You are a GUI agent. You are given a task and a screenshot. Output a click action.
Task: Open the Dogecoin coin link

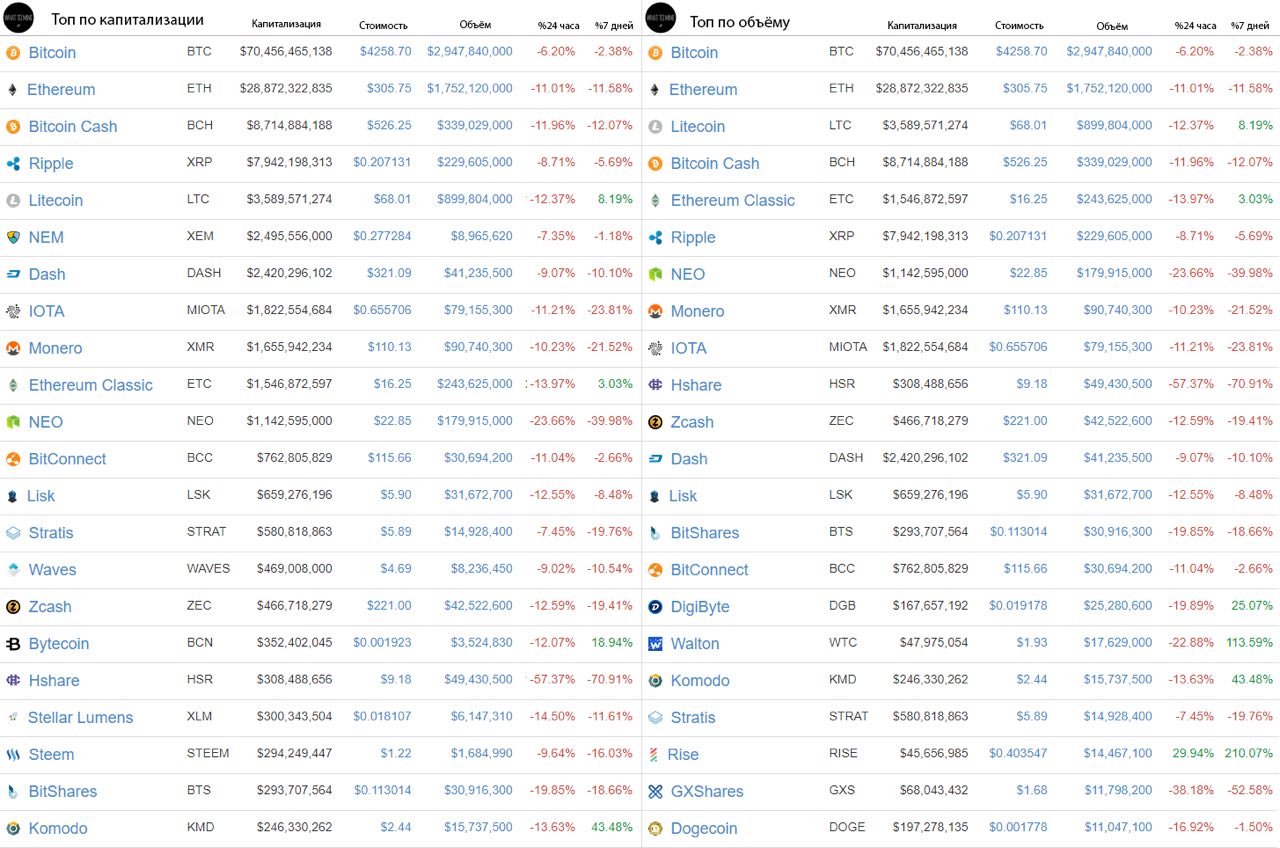coord(704,829)
